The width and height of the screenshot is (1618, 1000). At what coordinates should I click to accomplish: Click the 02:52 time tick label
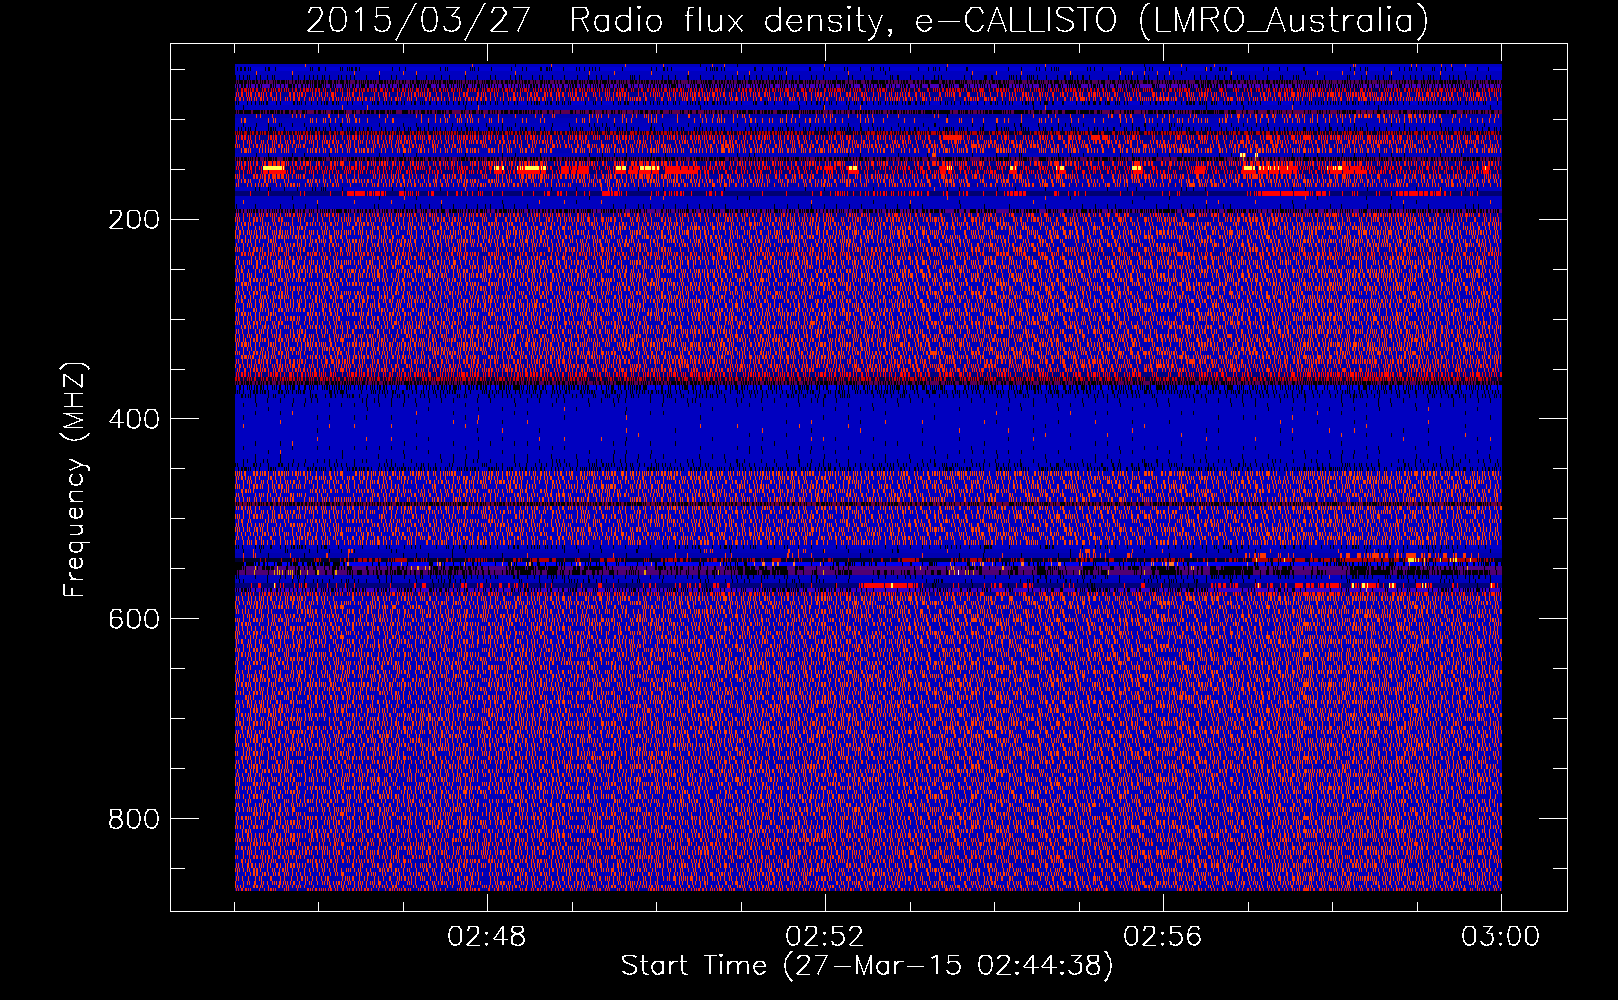tap(825, 937)
